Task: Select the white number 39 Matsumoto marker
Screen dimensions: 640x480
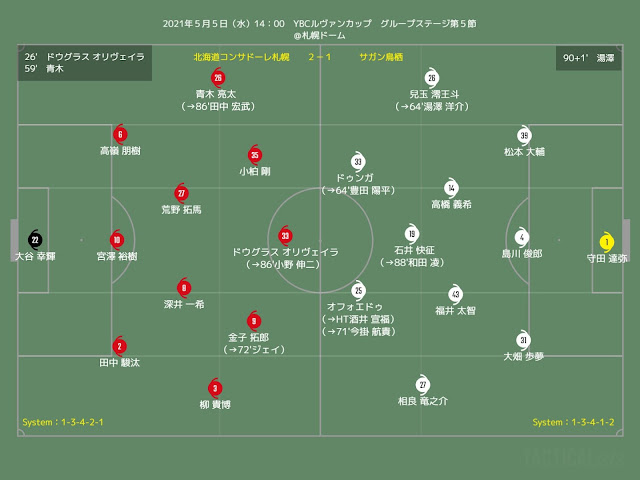Action: click(x=524, y=135)
